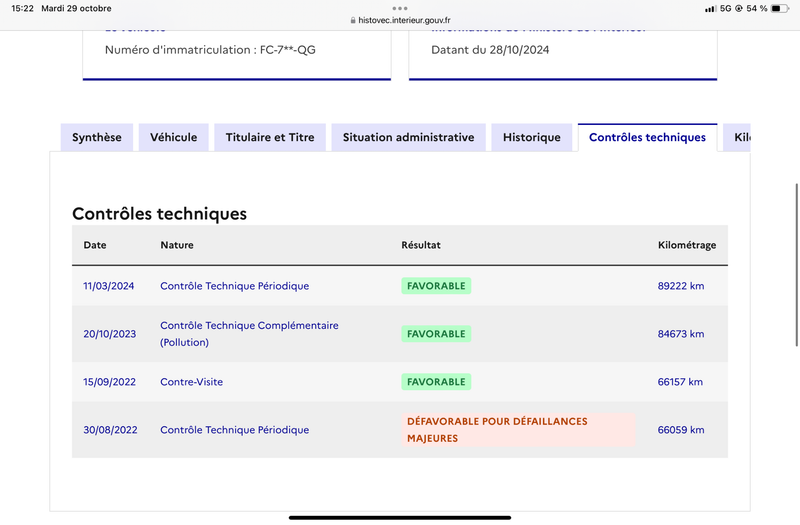The height and width of the screenshot is (525, 800).
Task: Switch to the Véhicule tab
Action: (173, 137)
